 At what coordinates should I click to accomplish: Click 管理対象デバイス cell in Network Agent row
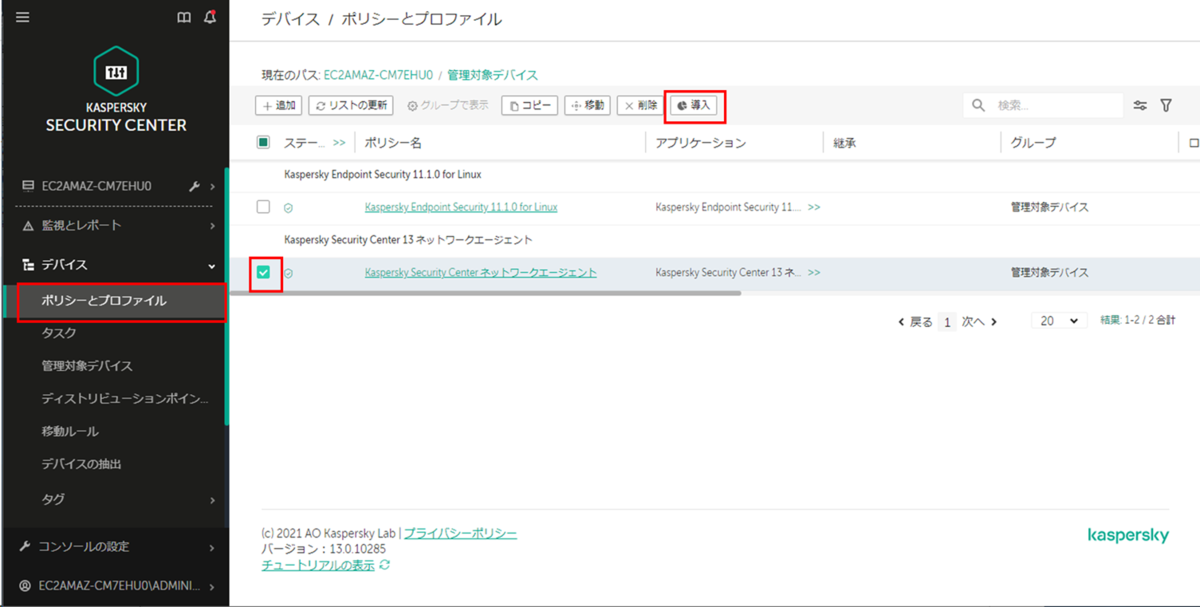click(x=1050, y=272)
